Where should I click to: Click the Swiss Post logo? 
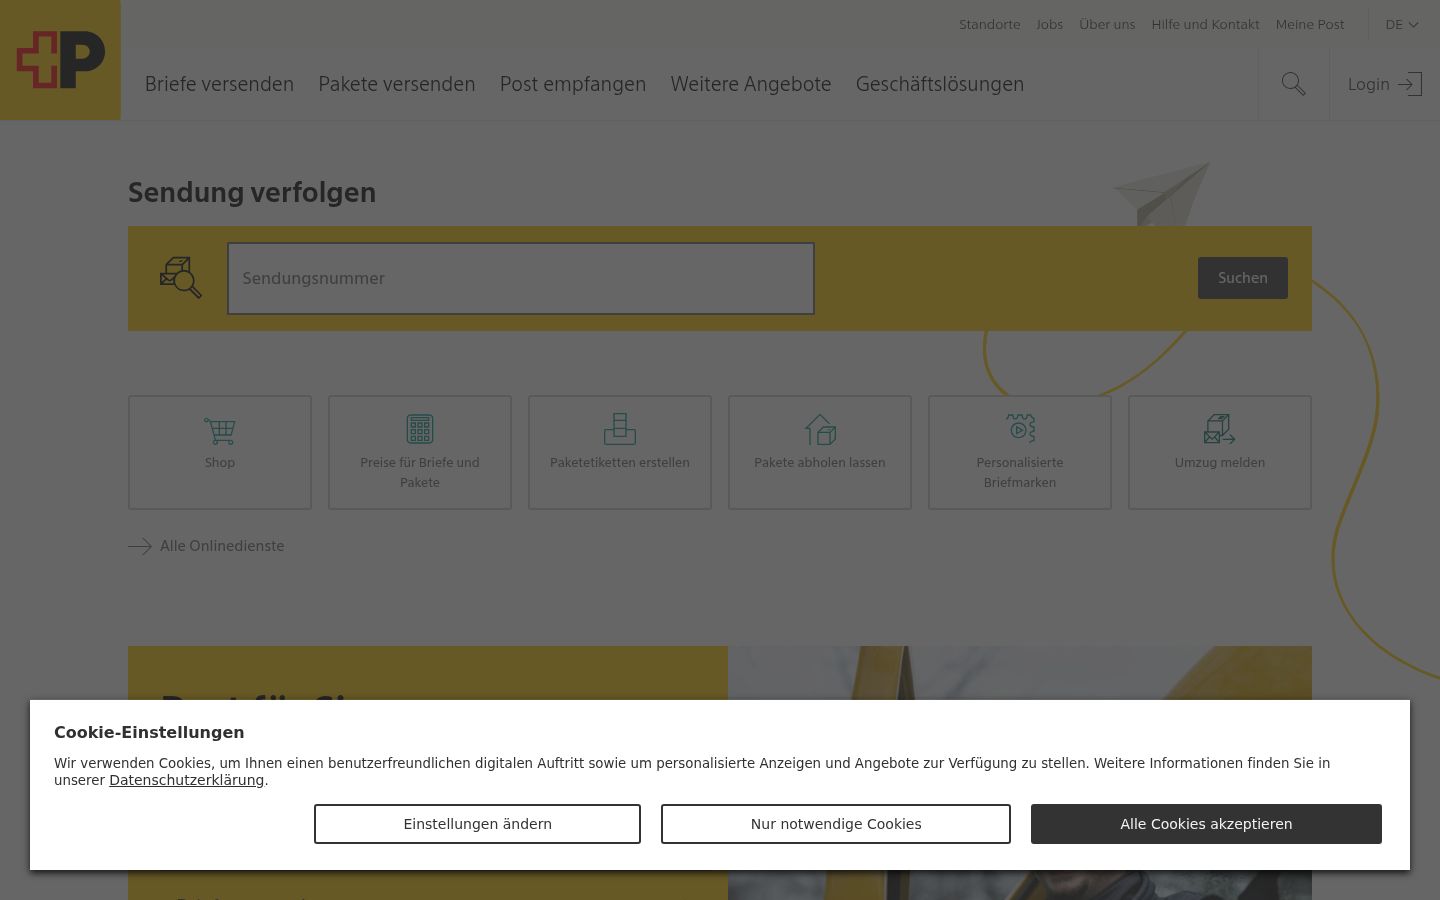(x=60, y=60)
